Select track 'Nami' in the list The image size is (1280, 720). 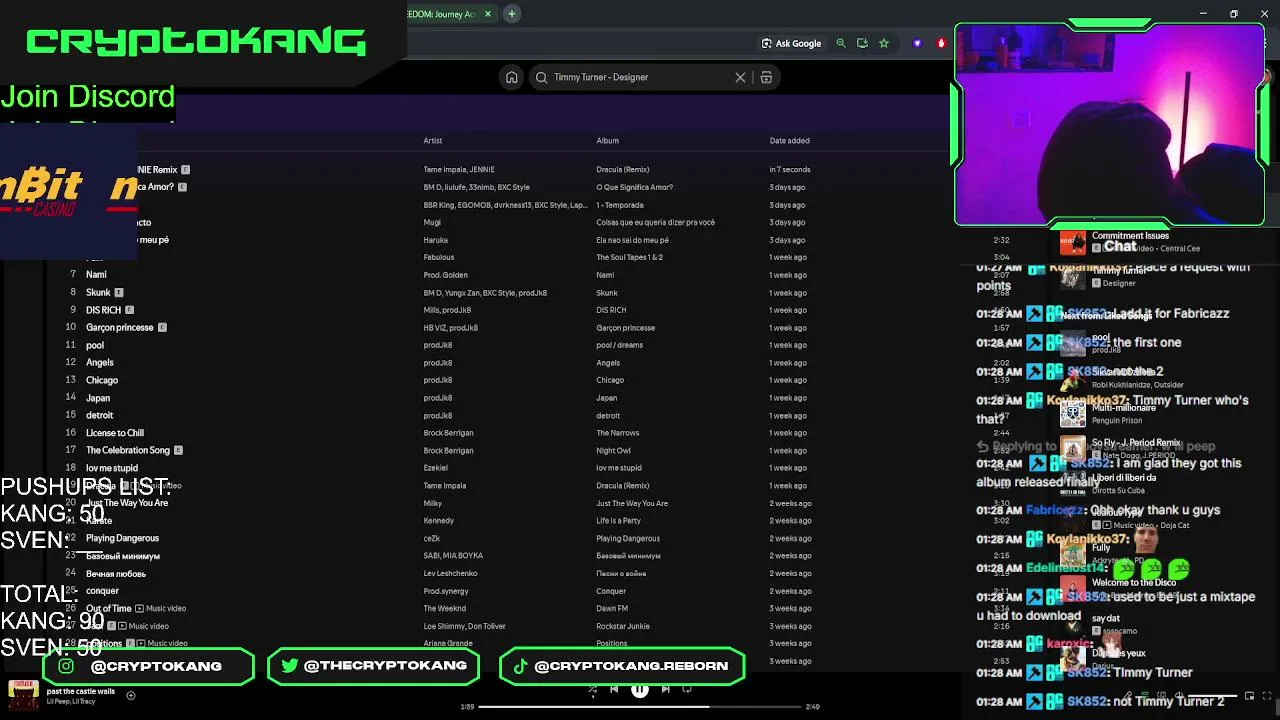[x=96, y=275]
